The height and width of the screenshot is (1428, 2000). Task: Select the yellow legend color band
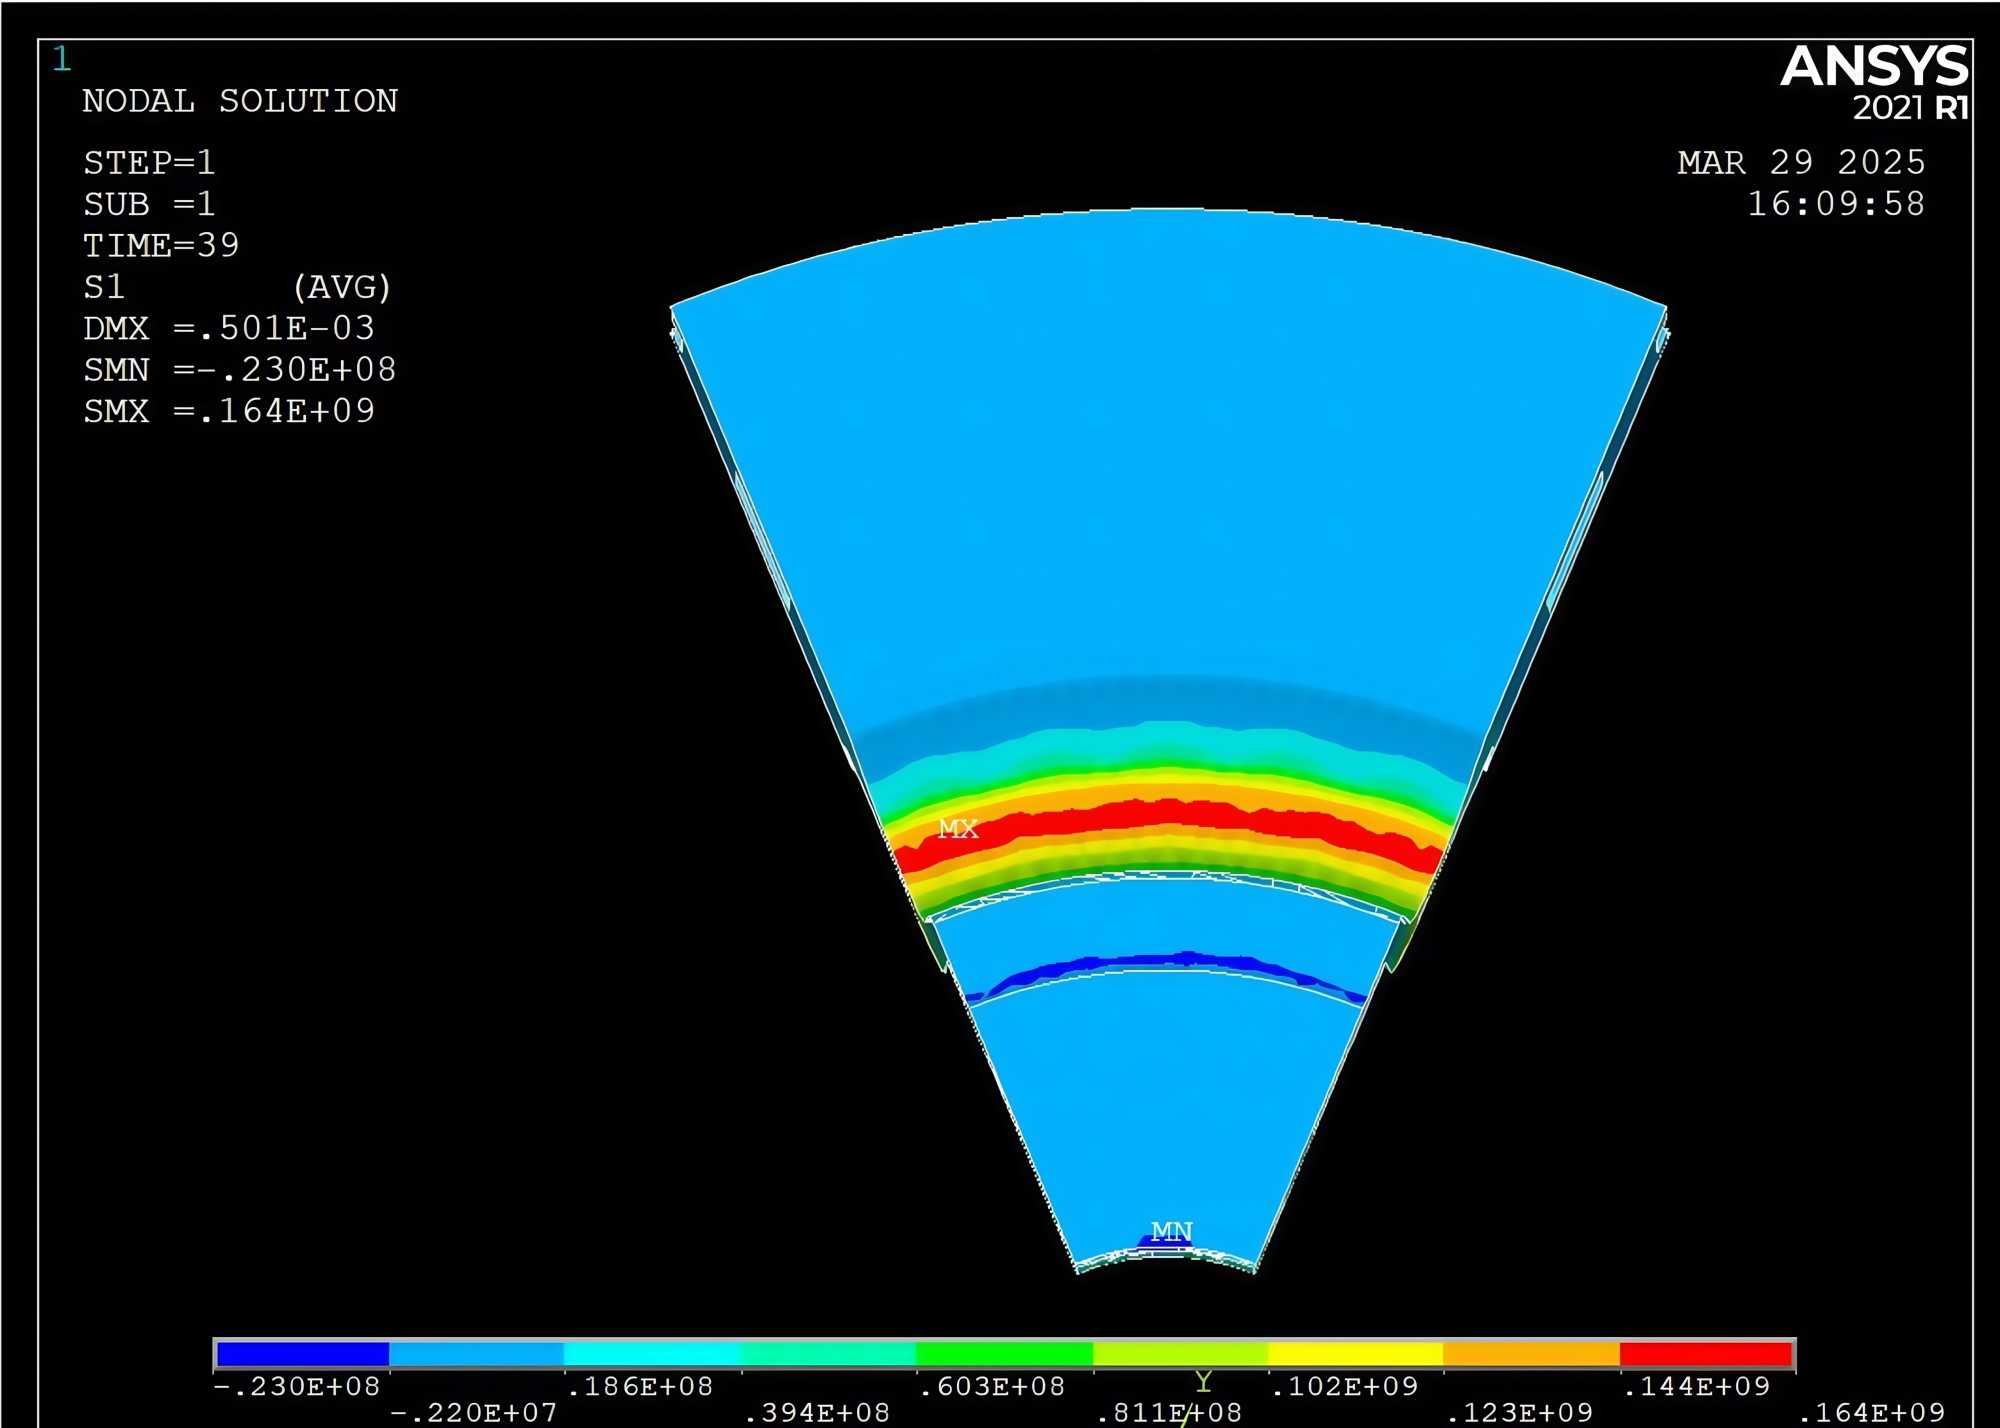1355,1354
